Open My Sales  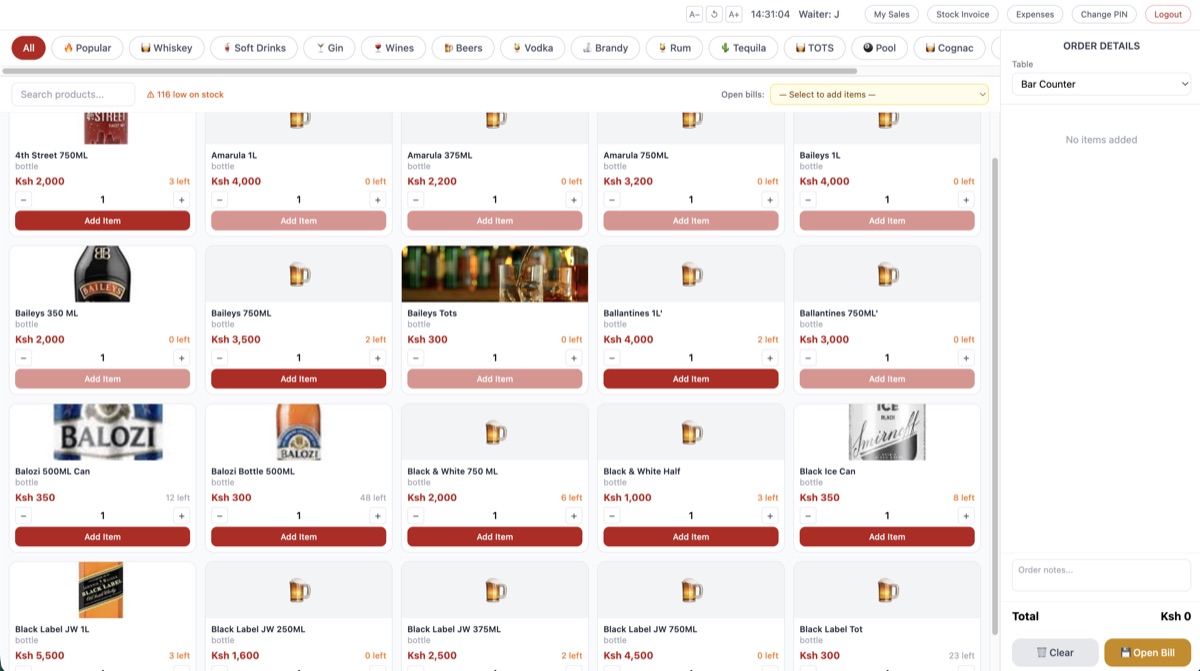point(891,14)
